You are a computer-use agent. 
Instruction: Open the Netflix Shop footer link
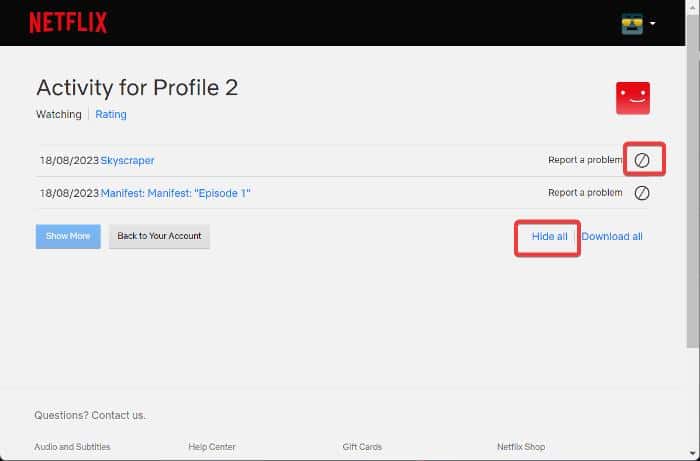coord(521,447)
